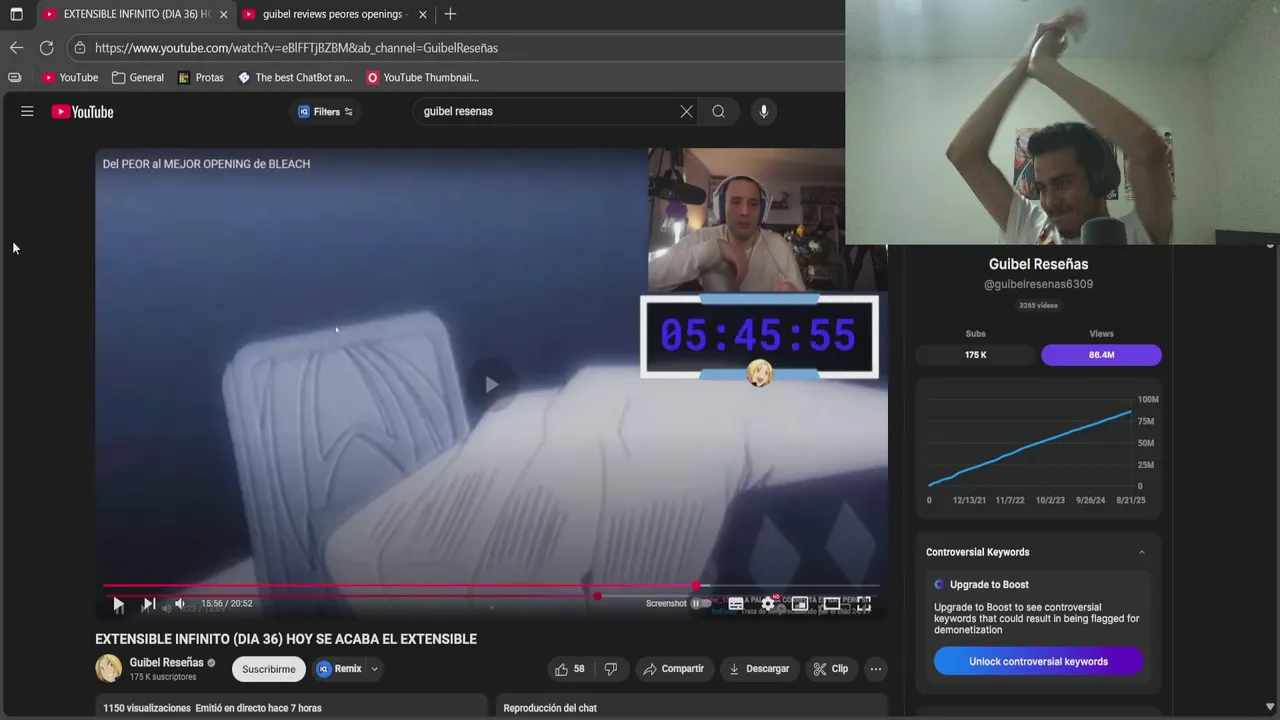Enter fullscreen with the player icon

point(863,604)
